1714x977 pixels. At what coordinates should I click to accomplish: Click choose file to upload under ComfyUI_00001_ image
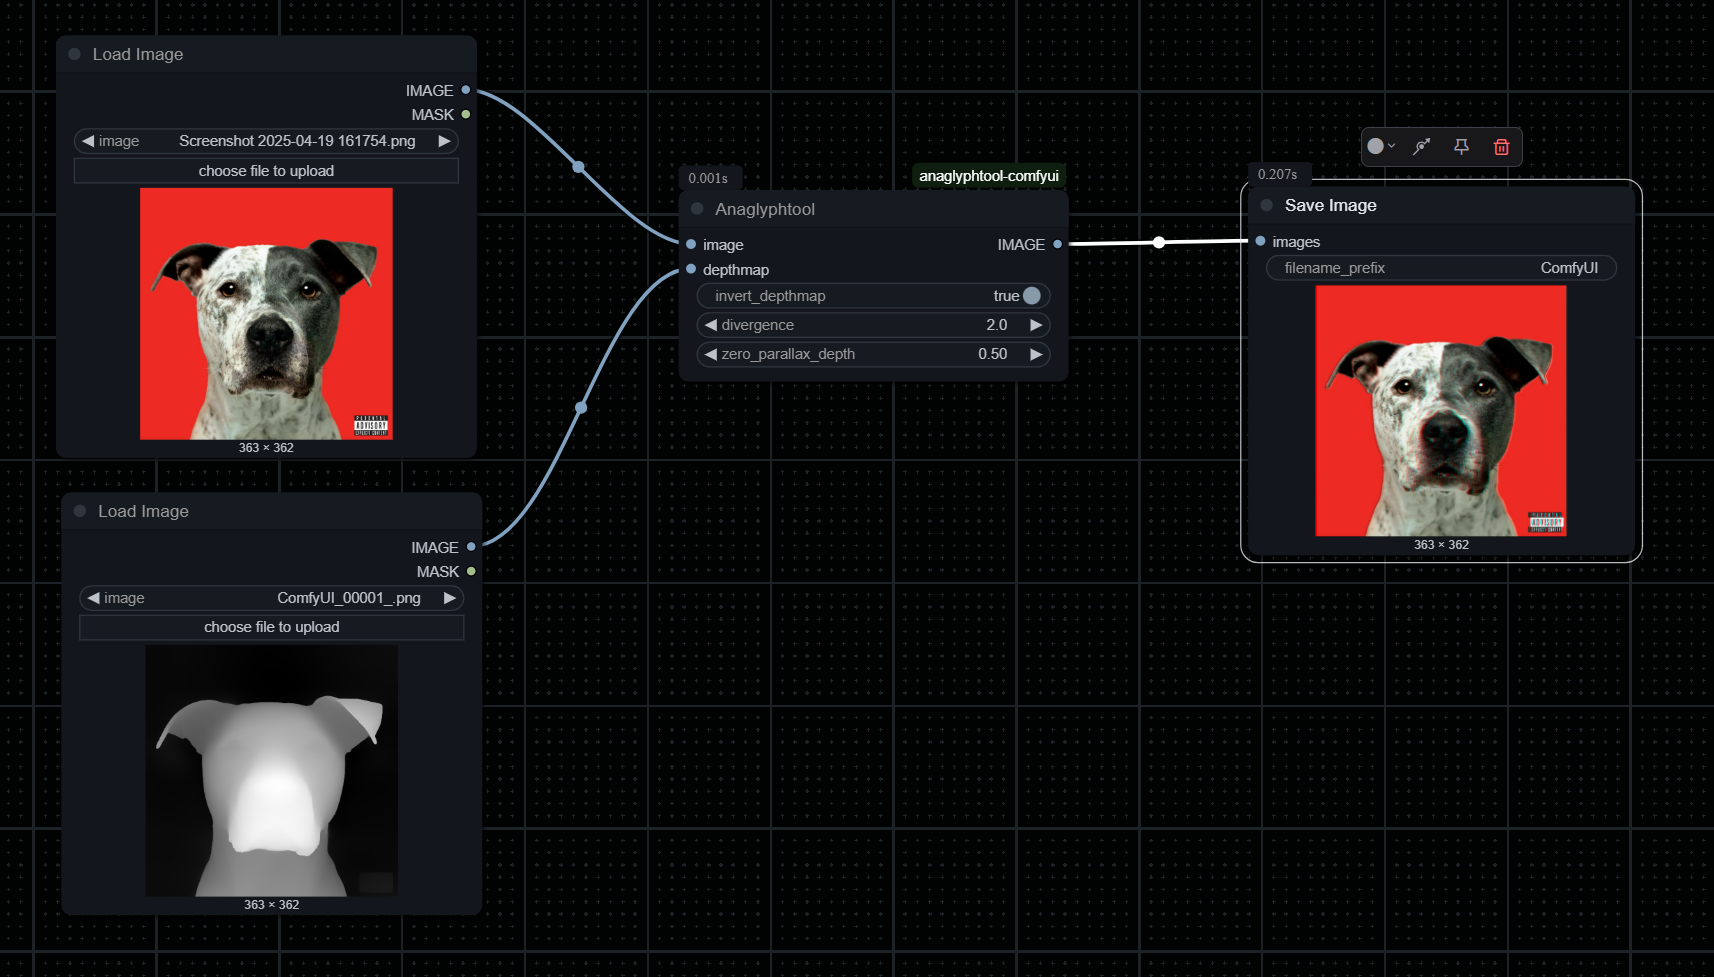click(272, 627)
